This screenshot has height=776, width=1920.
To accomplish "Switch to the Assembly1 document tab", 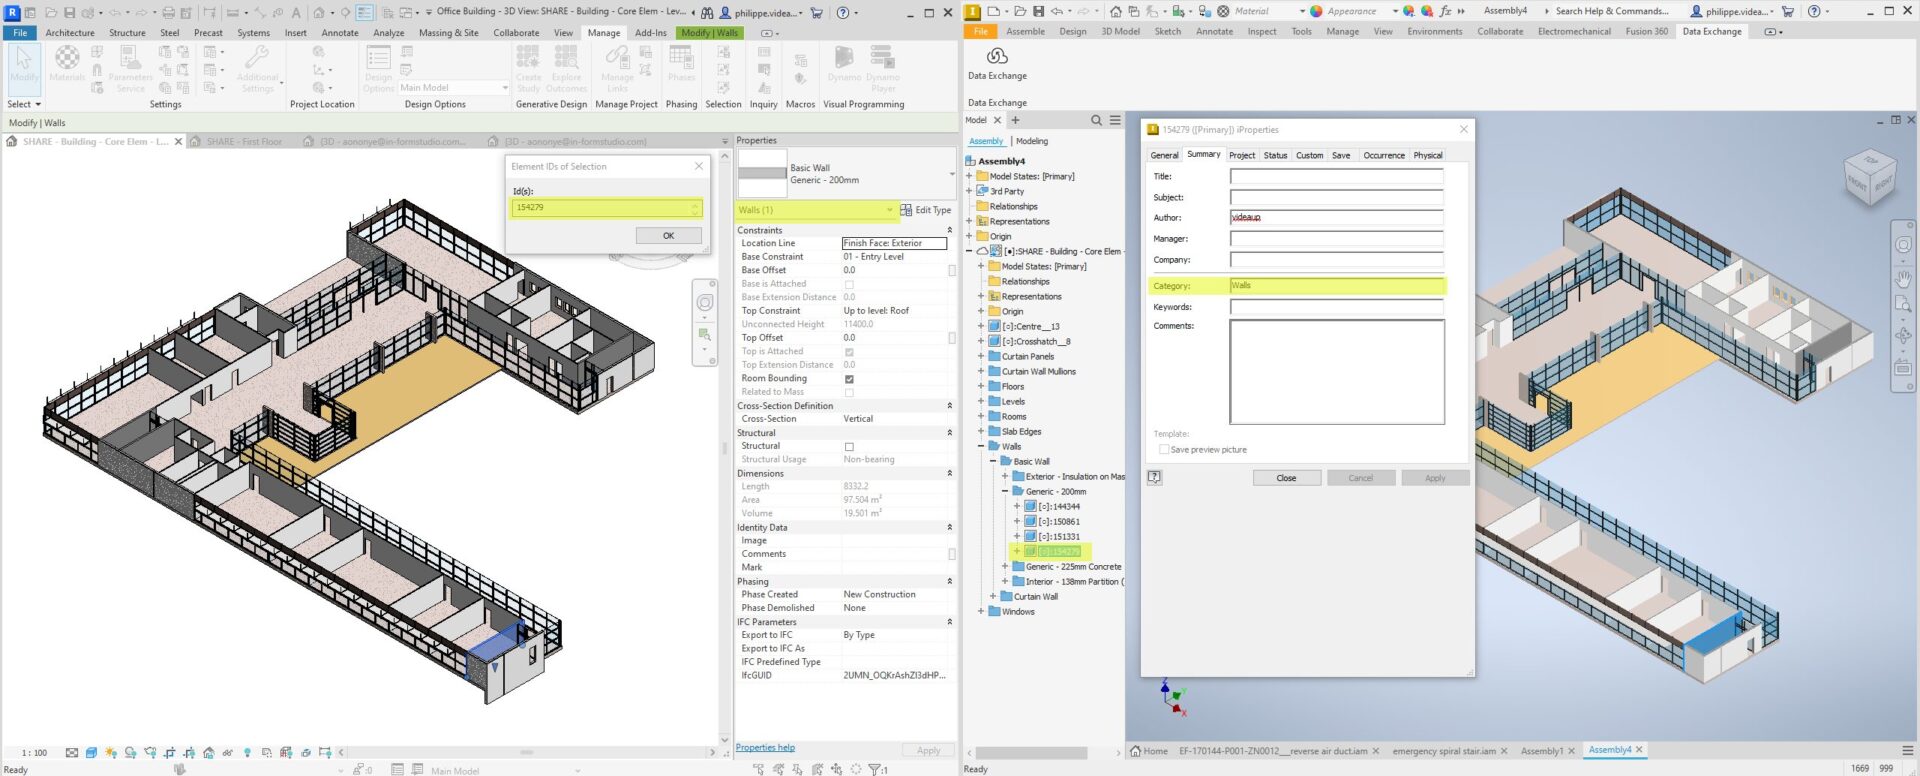I will 1541,751.
